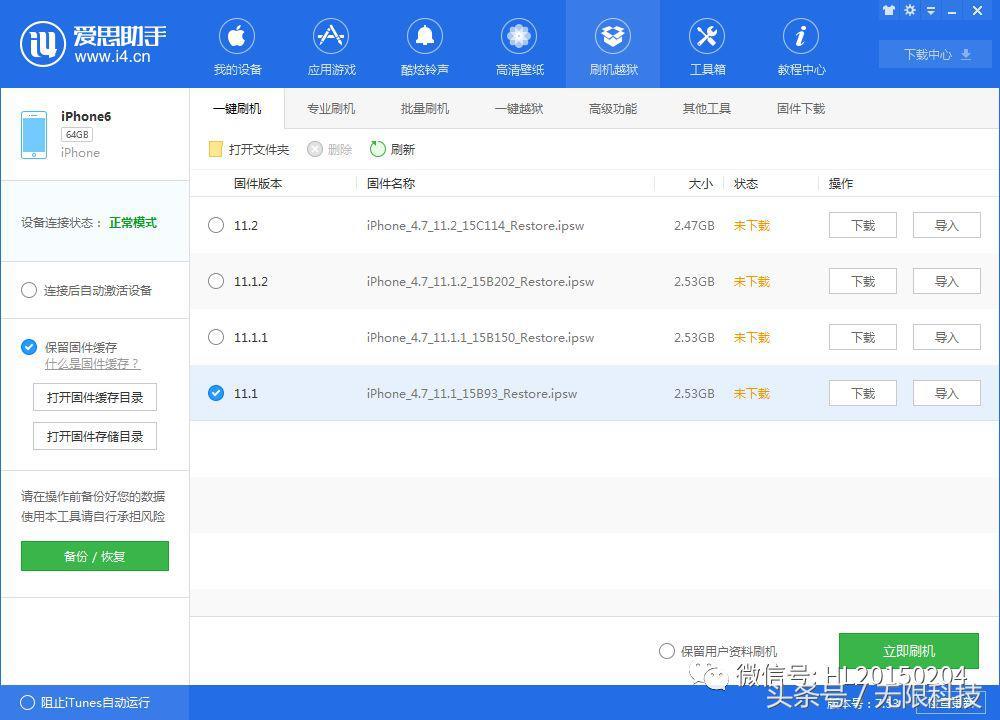Open the 酷炫铃声 ringtones bell icon
The width and height of the screenshot is (1000, 720).
coord(424,39)
